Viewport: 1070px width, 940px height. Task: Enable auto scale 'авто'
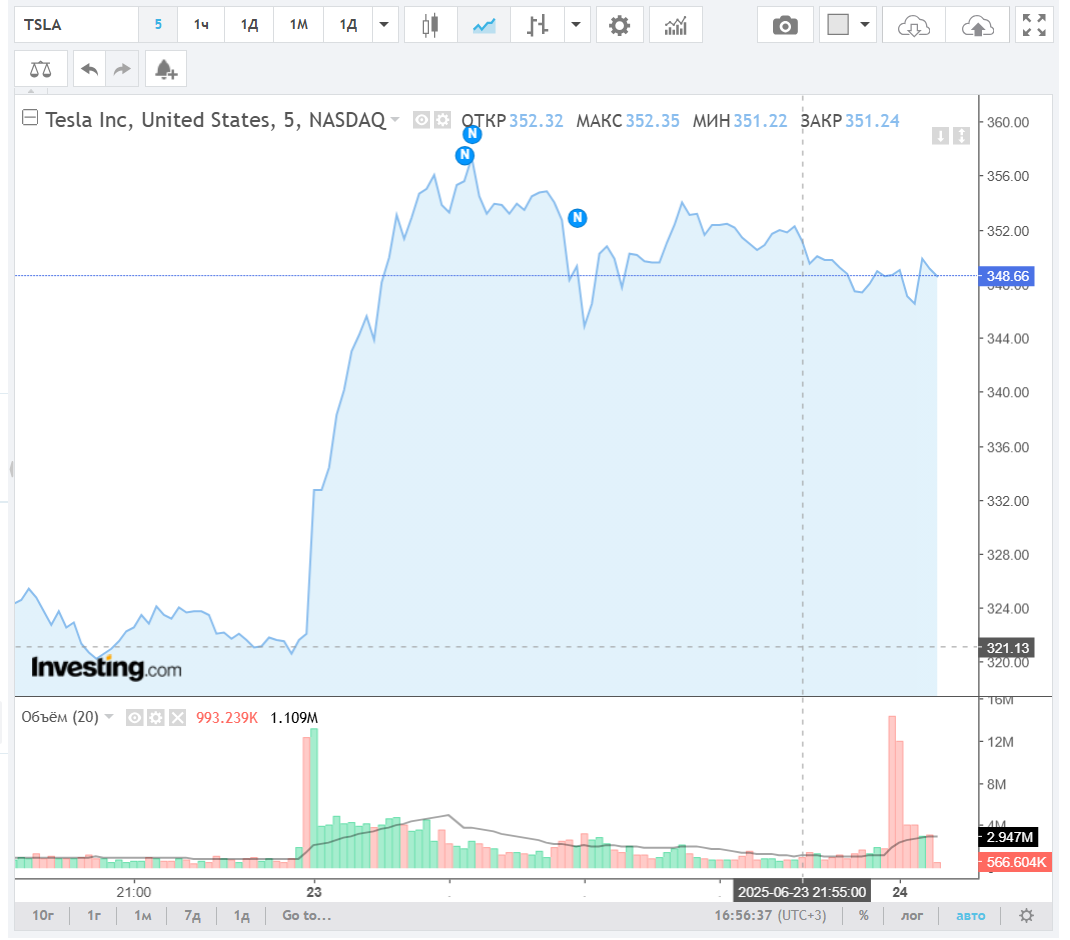click(970, 915)
